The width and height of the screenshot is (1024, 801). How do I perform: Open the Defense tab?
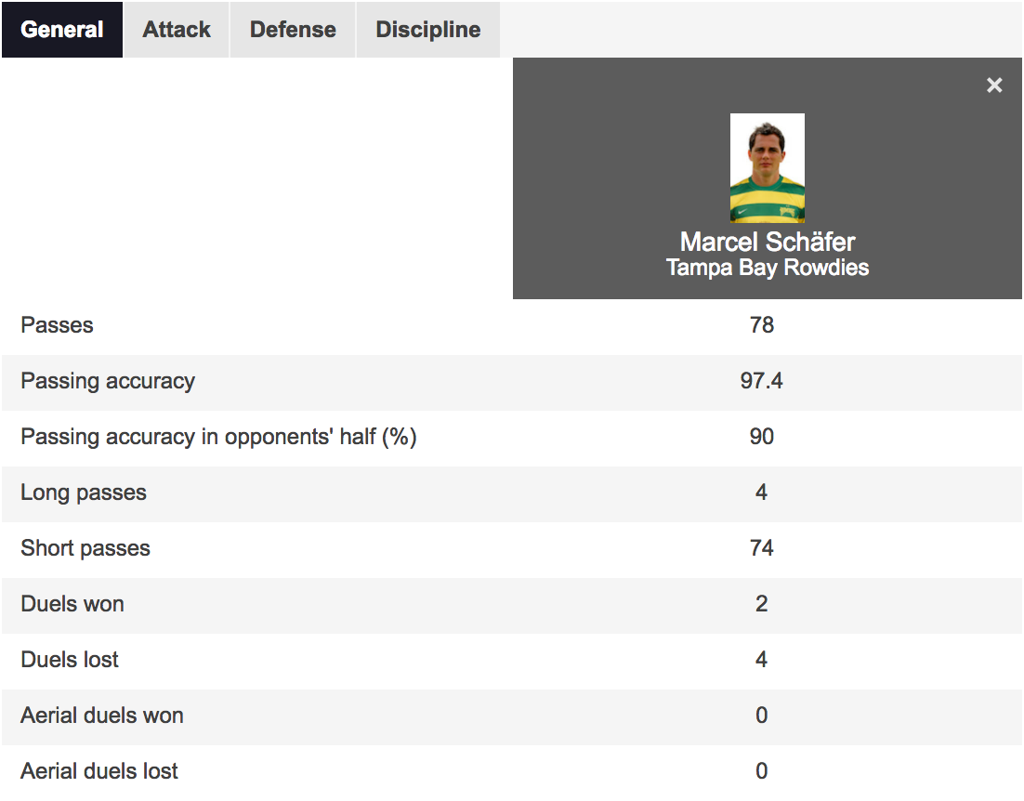[293, 29]
